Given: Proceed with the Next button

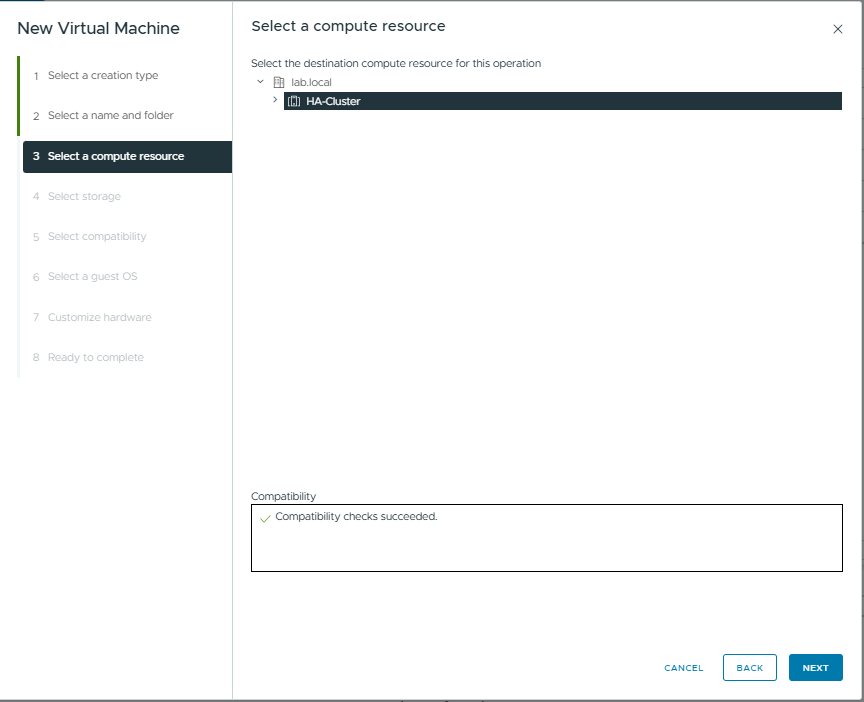Looking at the screenshot, I should [815, 668].
